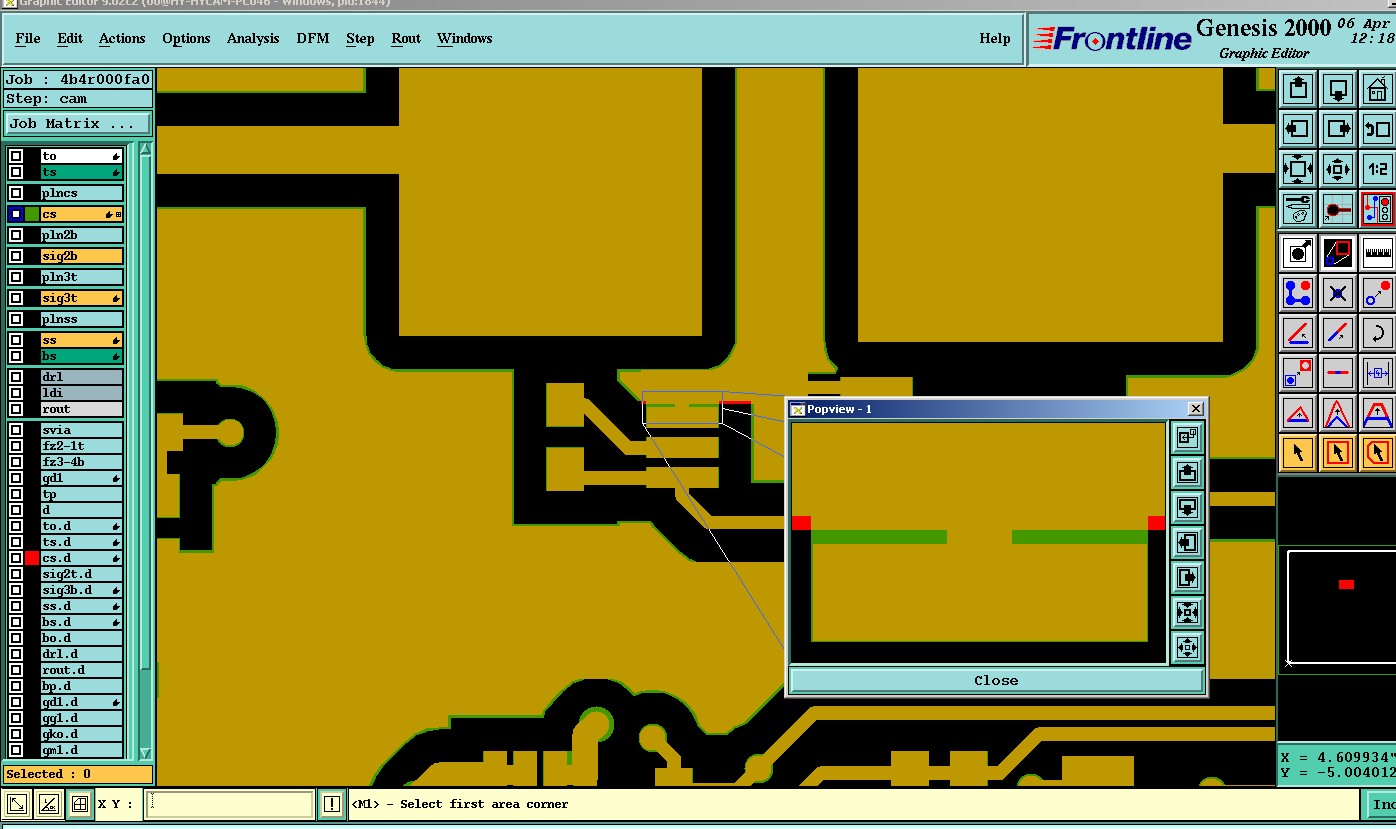Click the zoom in expand icon
The image size is (1396, 829).
click(x=1298, y=168)
